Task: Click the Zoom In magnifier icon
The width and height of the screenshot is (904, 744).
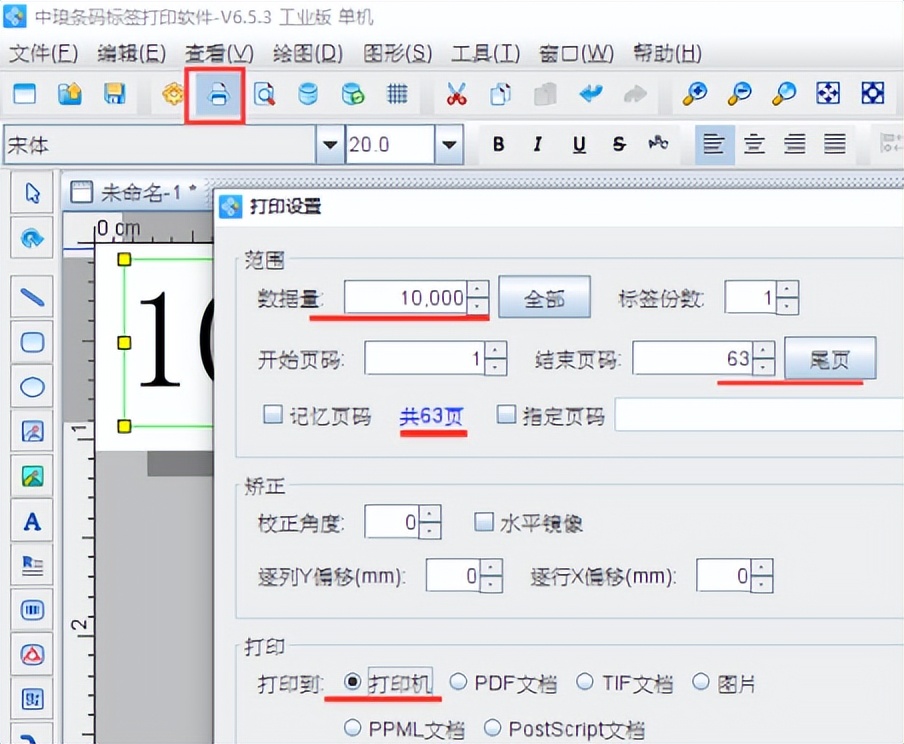Action: pyautogui.click(x=695, y=93)
